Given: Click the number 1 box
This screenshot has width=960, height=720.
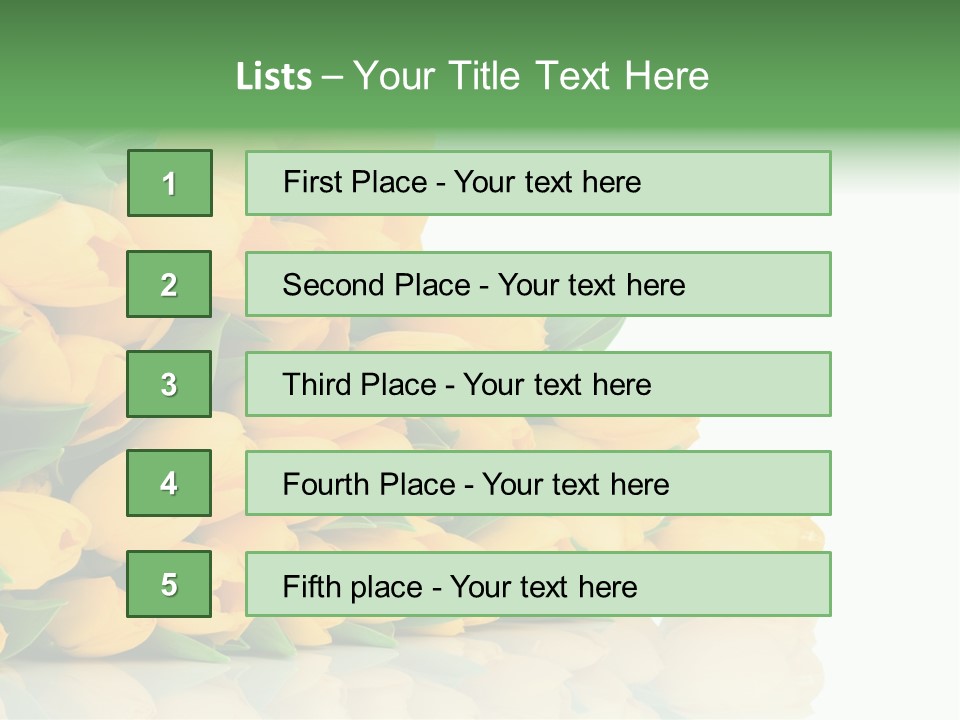Looking at the screenshot, I should 170,183.
